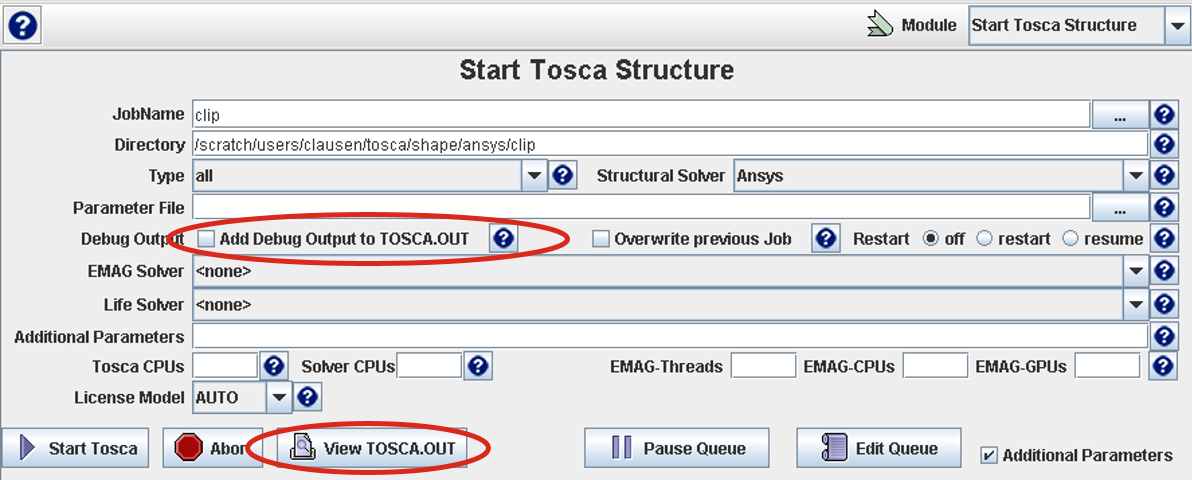Open help for Overwrite previous Job
The image size is (1192, 480).
[825, 239]
